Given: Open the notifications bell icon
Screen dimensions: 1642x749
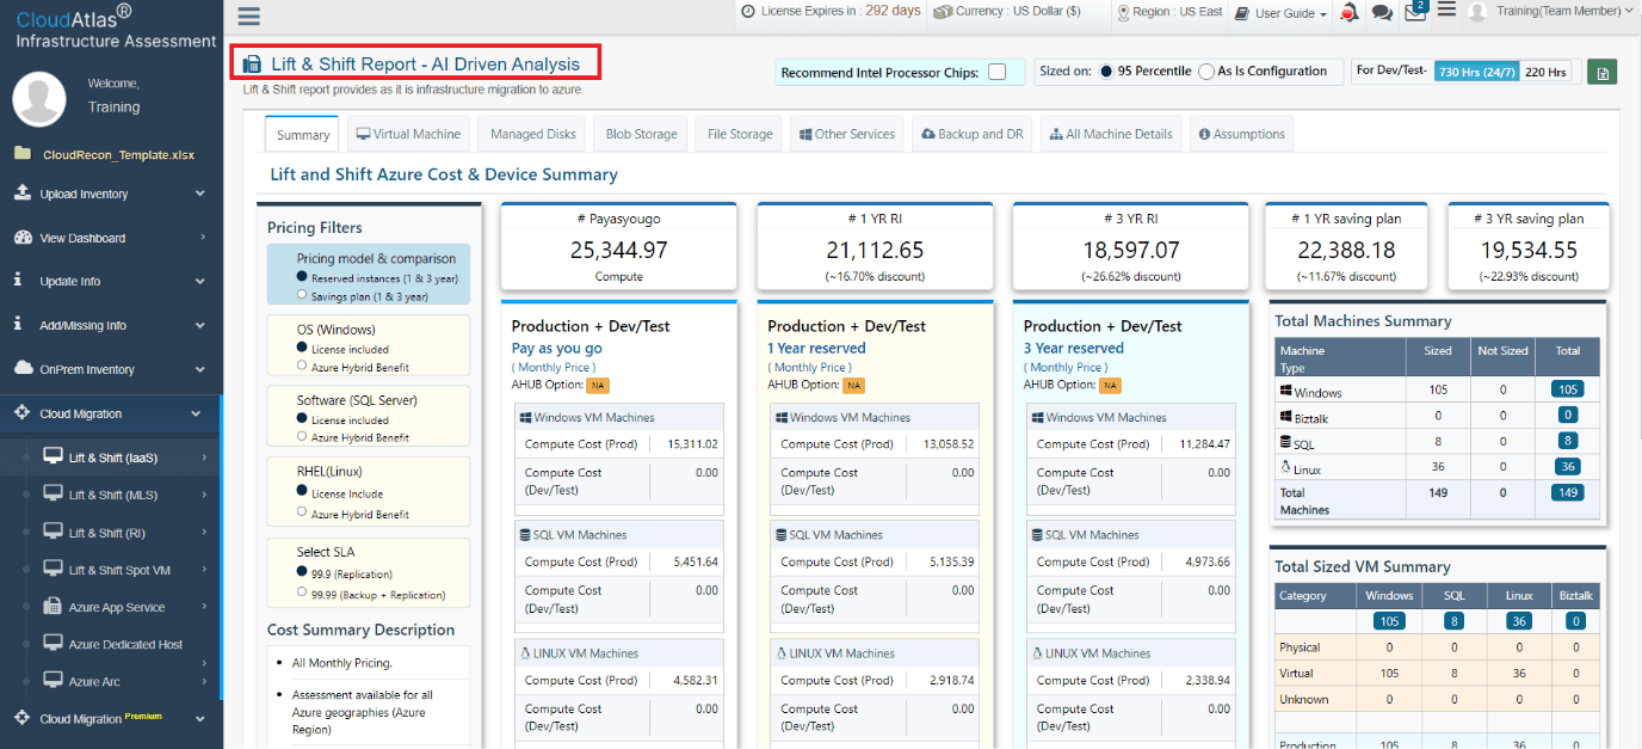Looking at the screenshot, I should (1349, 12).
